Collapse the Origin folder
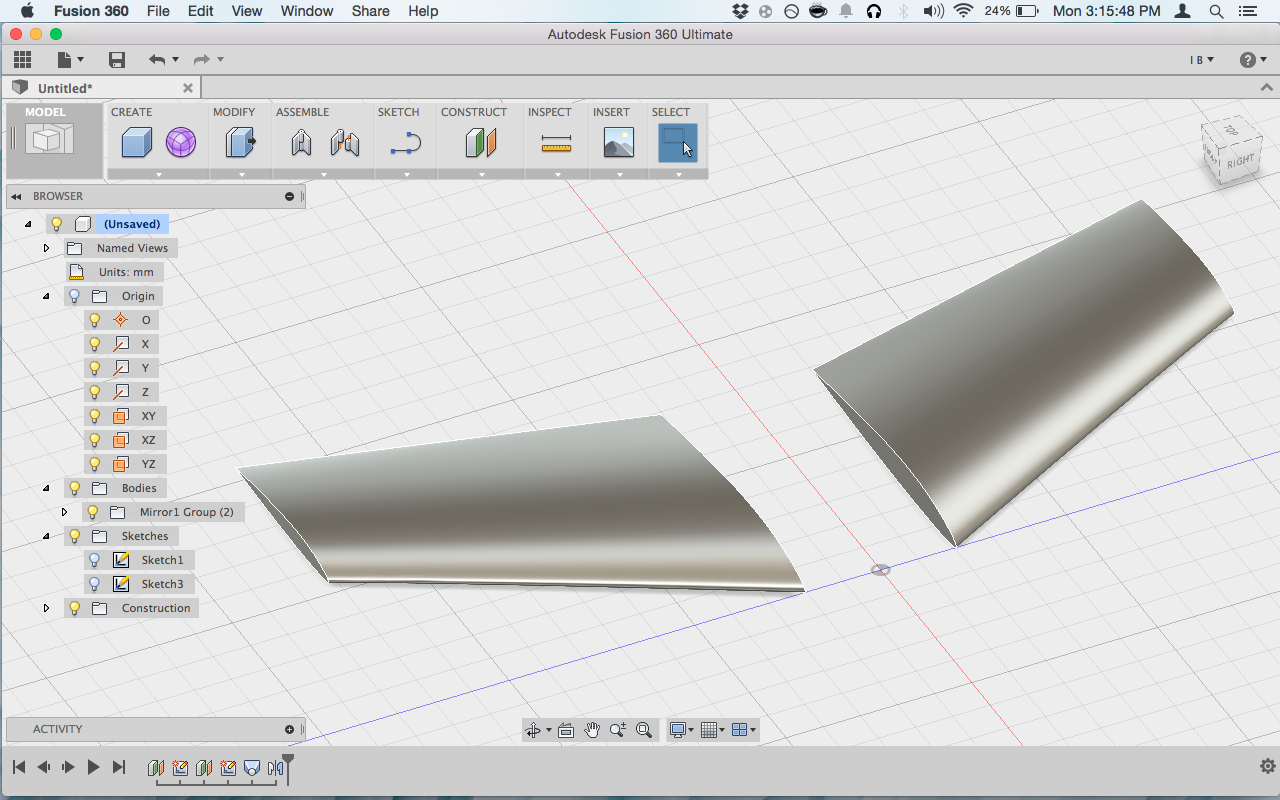This screenshot has height=800, width=1280. [46, 296]
